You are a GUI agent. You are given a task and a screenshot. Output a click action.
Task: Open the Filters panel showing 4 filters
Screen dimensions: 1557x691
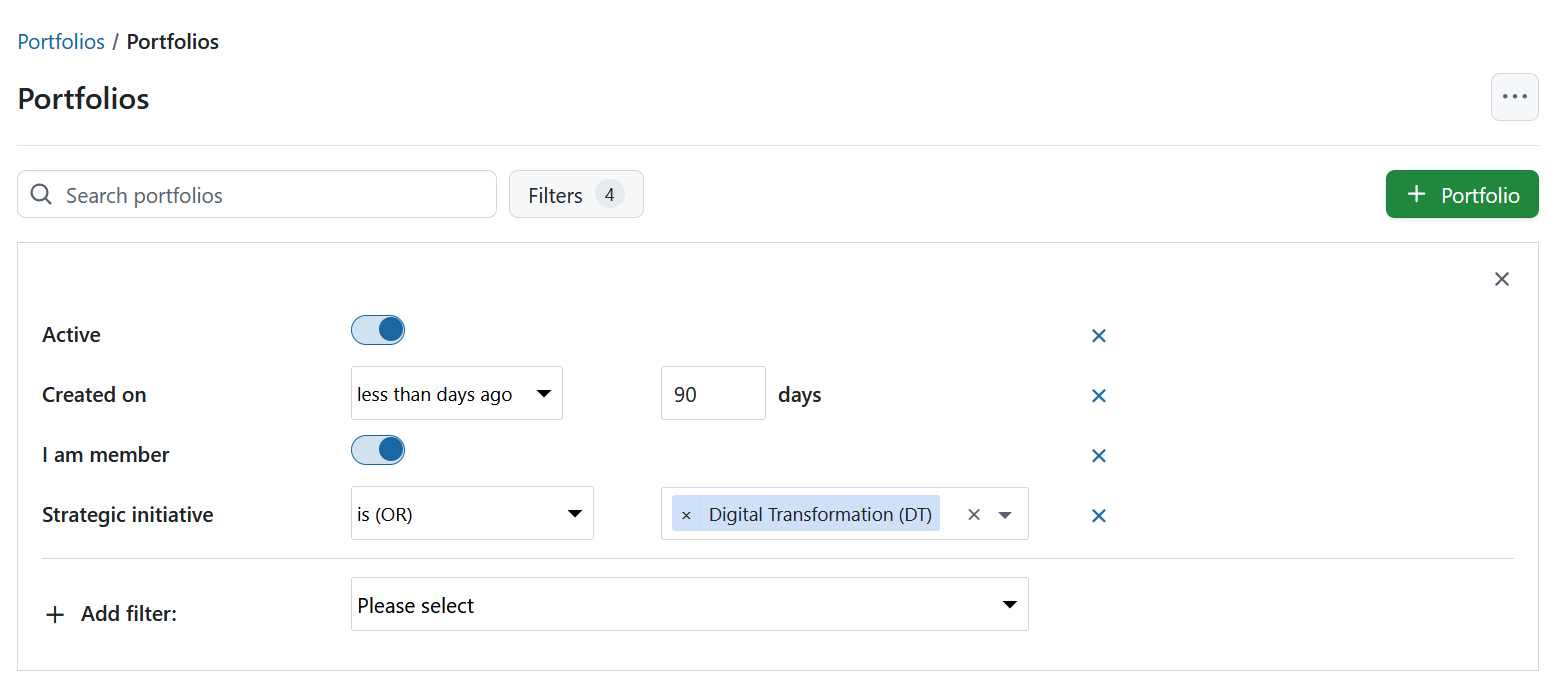(x=576, y=194)
